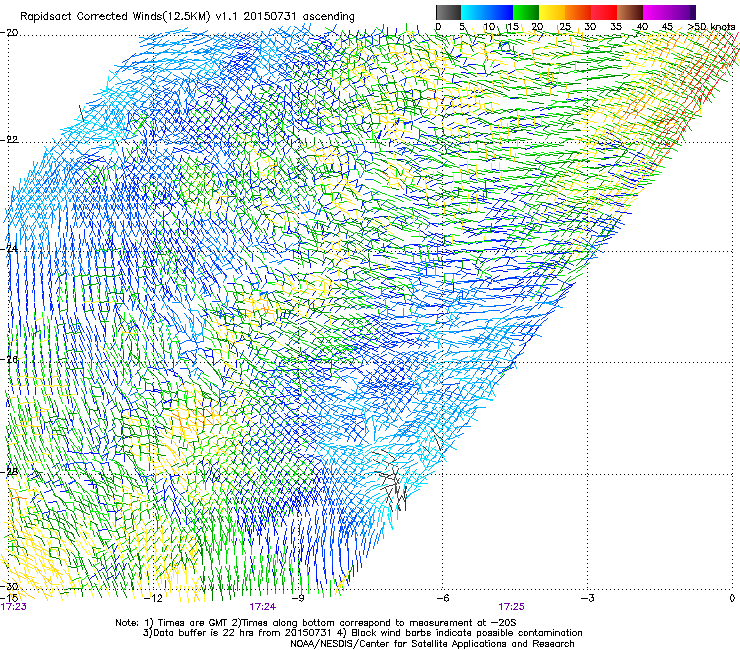Click the cyan-to-blue 5–15 knots legend segment
740x650 pixels.
(x=487, y=12)
